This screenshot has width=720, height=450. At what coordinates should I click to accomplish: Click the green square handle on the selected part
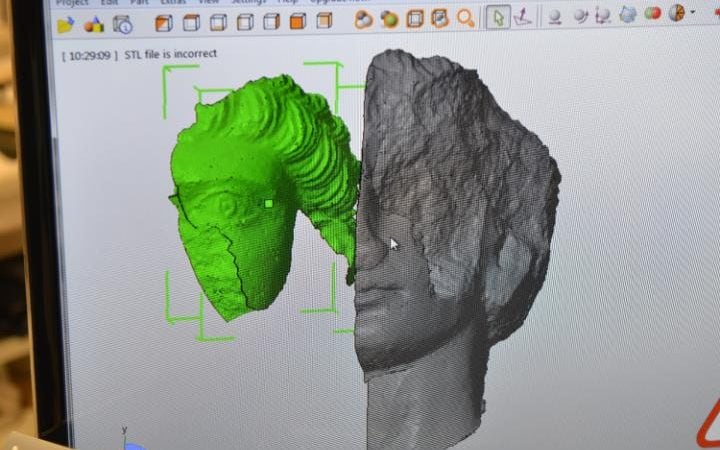click(269, 203)
